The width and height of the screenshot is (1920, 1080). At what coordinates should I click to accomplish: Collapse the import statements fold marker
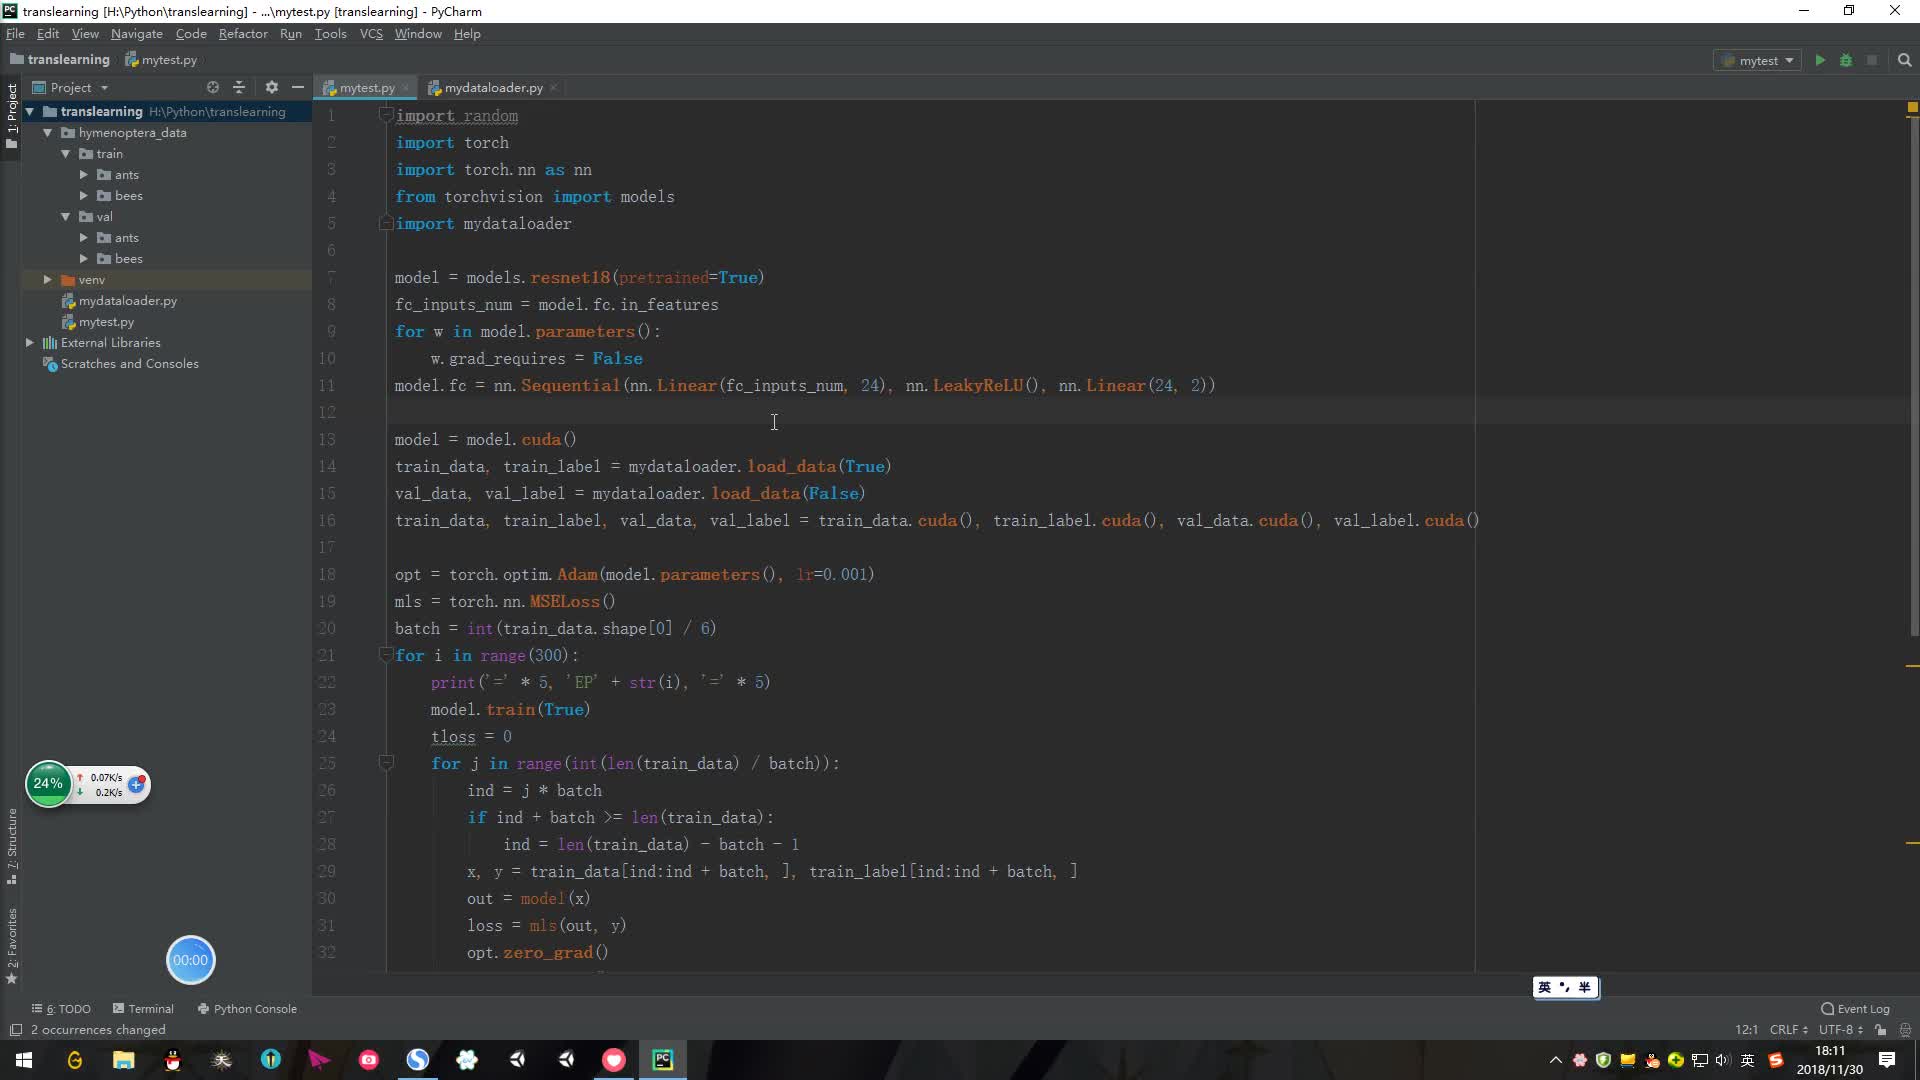pyautogui.click(x=386, y=115)
